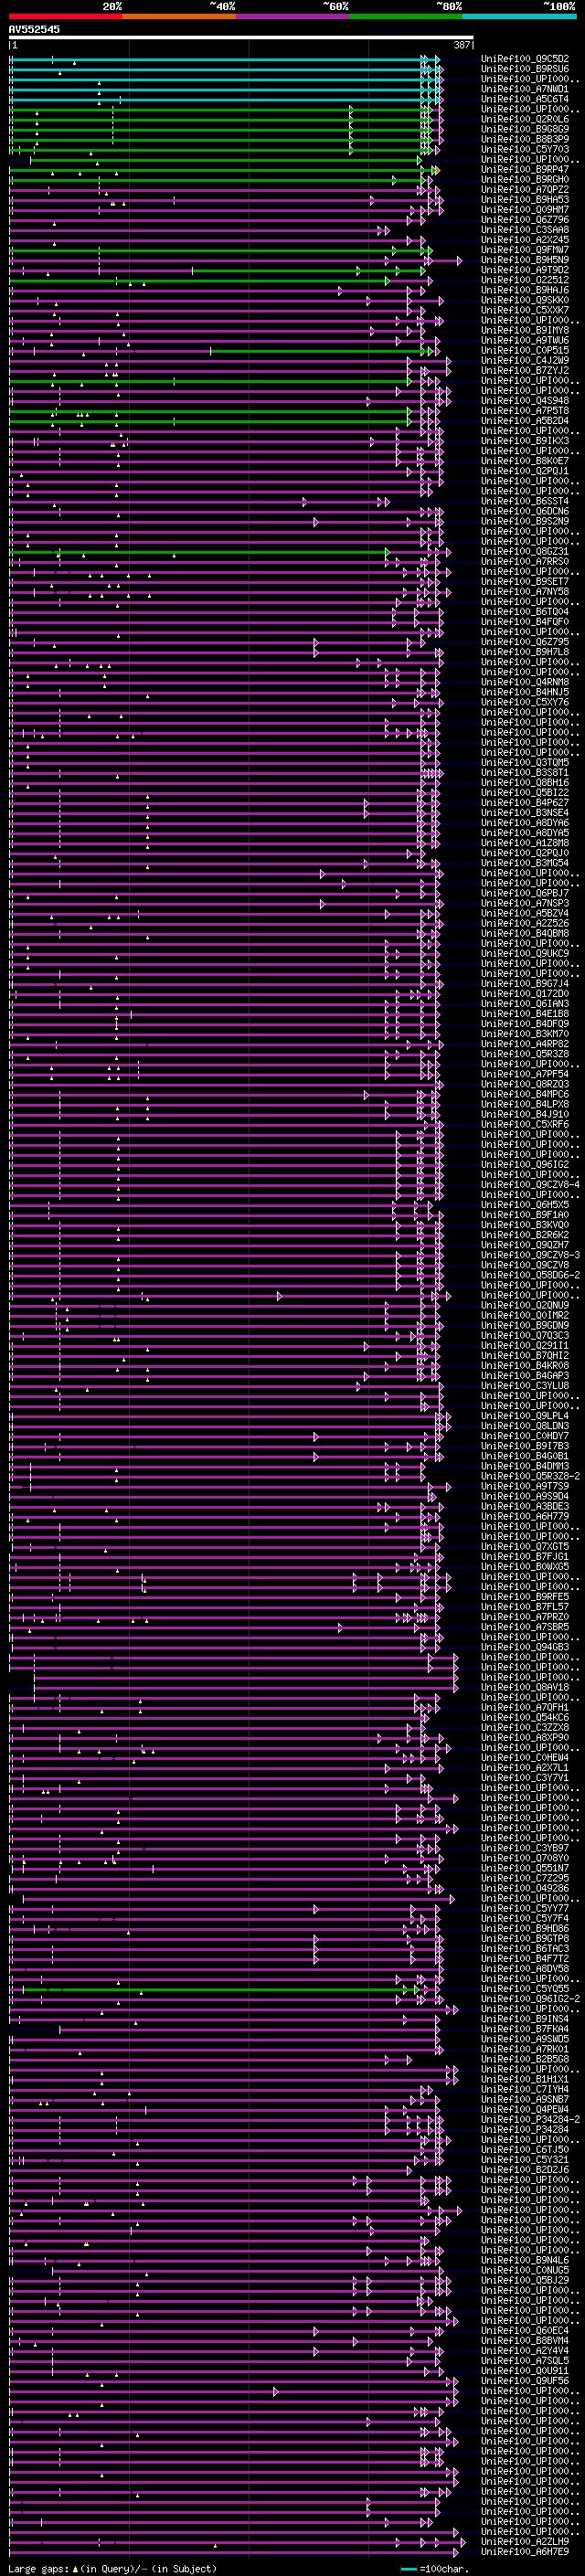Open hit UniRef100_Q9C5D2
Viewport: 585px width, 2576px height.
point(525,59)
